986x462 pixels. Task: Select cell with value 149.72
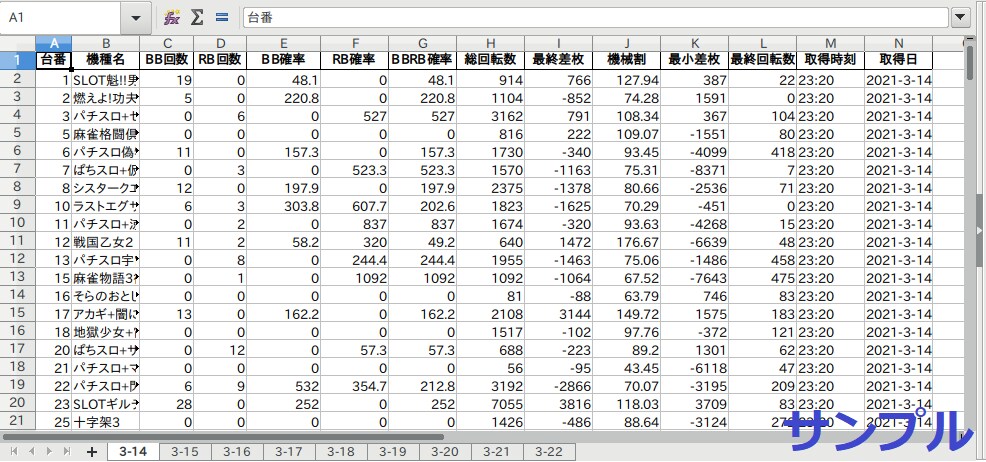pyautogui.click(x=626, y=313)
